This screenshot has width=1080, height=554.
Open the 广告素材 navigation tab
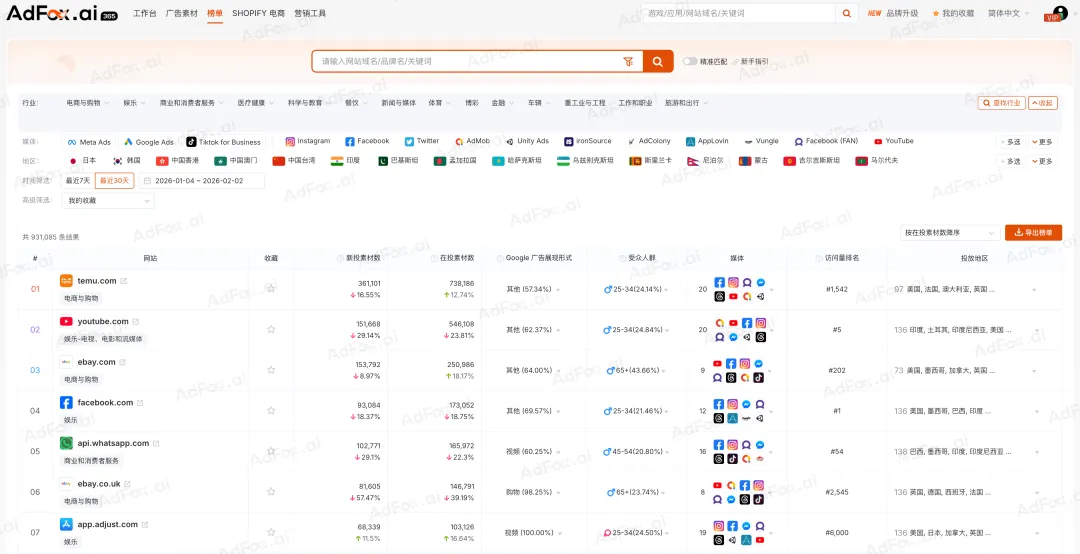pyautogui.click(x=181, y=13)
